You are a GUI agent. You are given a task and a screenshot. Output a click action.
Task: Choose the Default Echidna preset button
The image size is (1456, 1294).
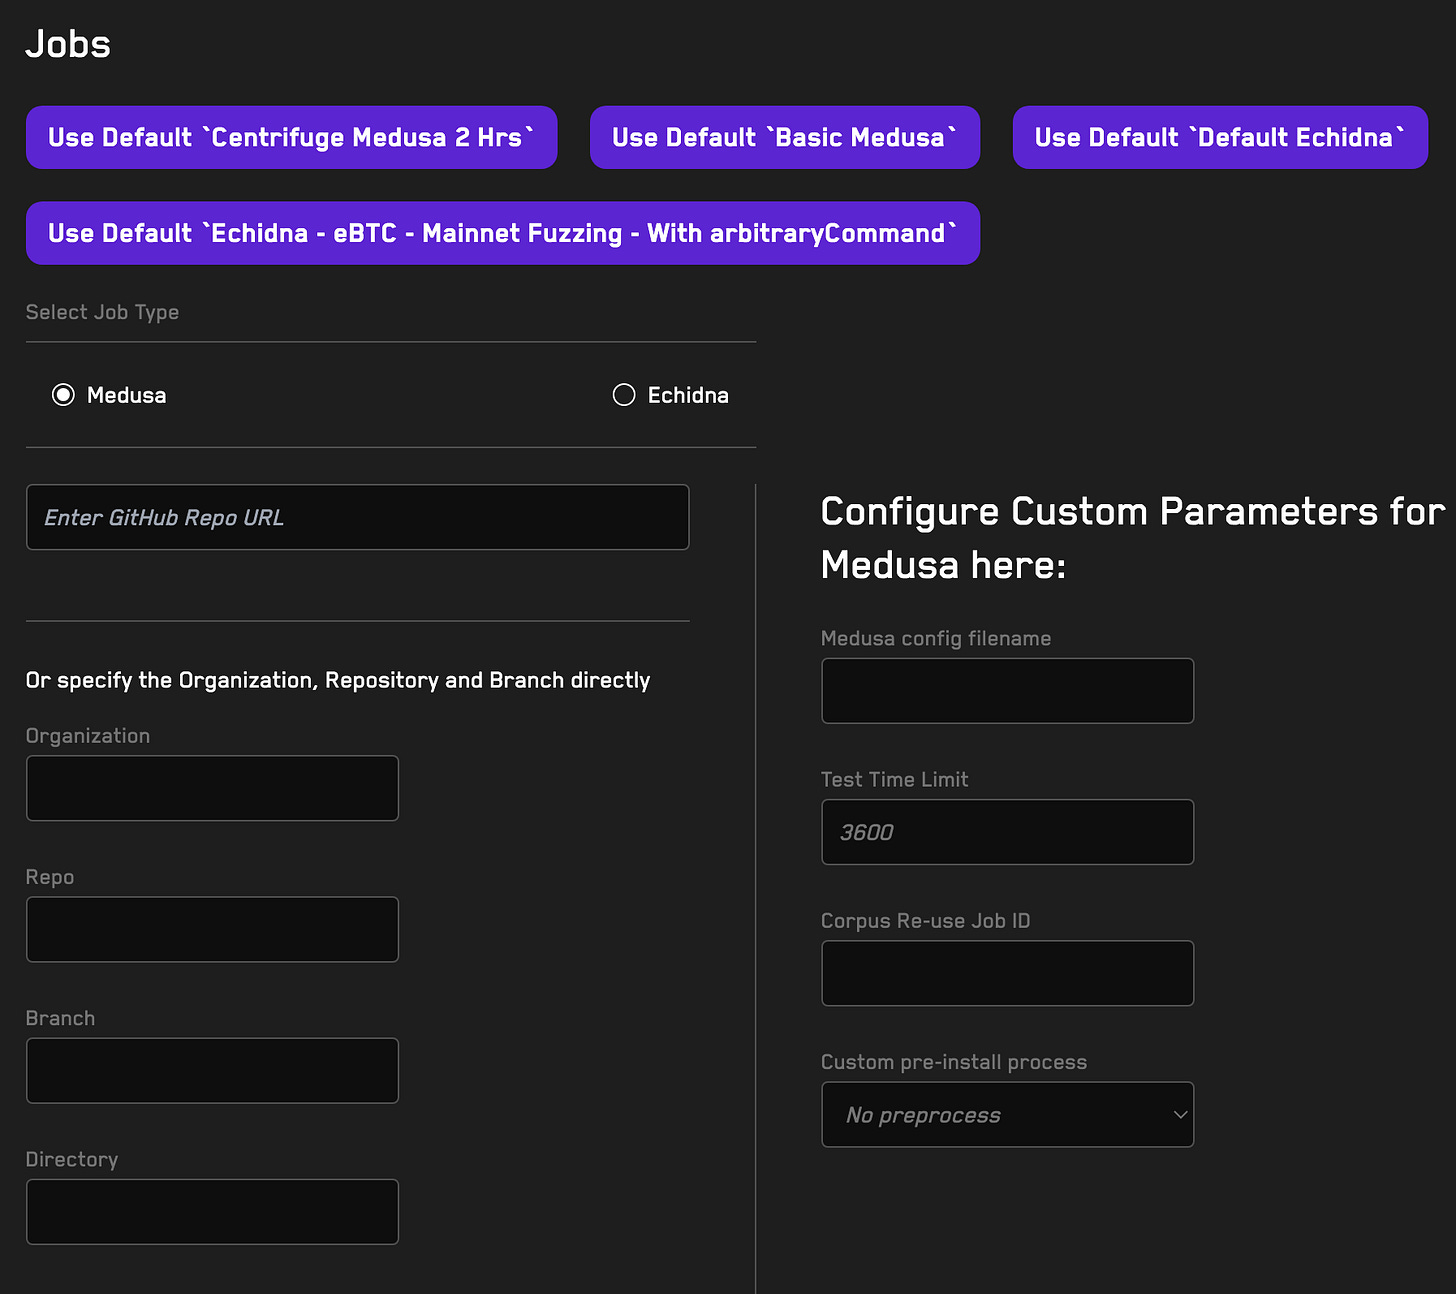(1220, 137)
